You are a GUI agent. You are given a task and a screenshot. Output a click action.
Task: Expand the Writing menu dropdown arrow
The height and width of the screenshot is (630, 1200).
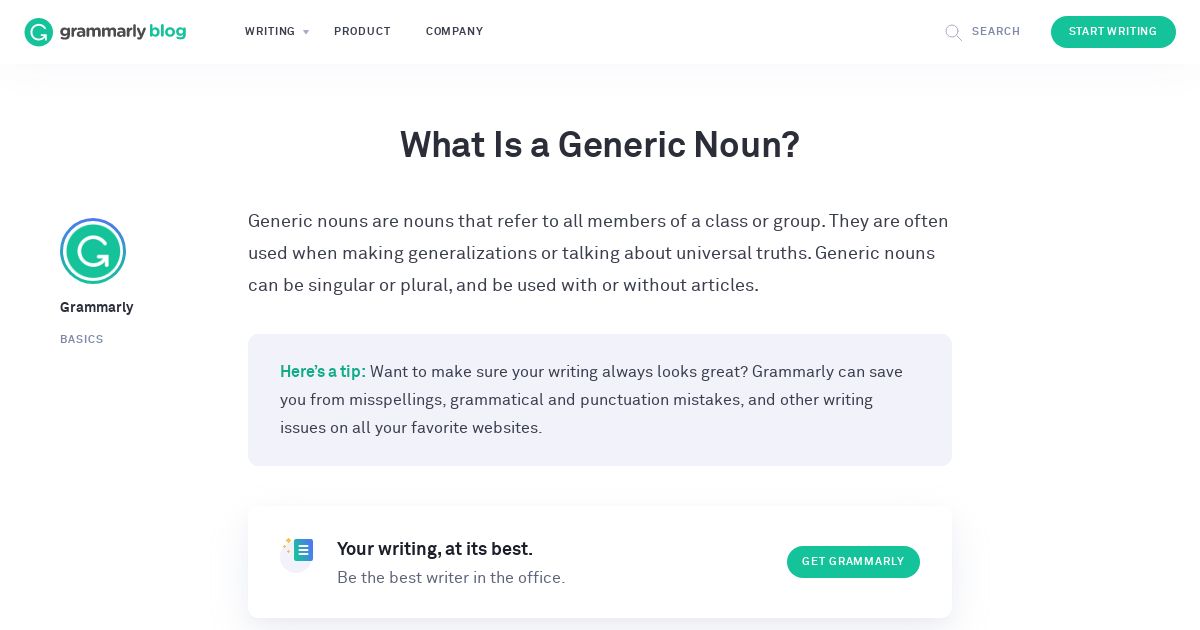(x=306, y=32)
